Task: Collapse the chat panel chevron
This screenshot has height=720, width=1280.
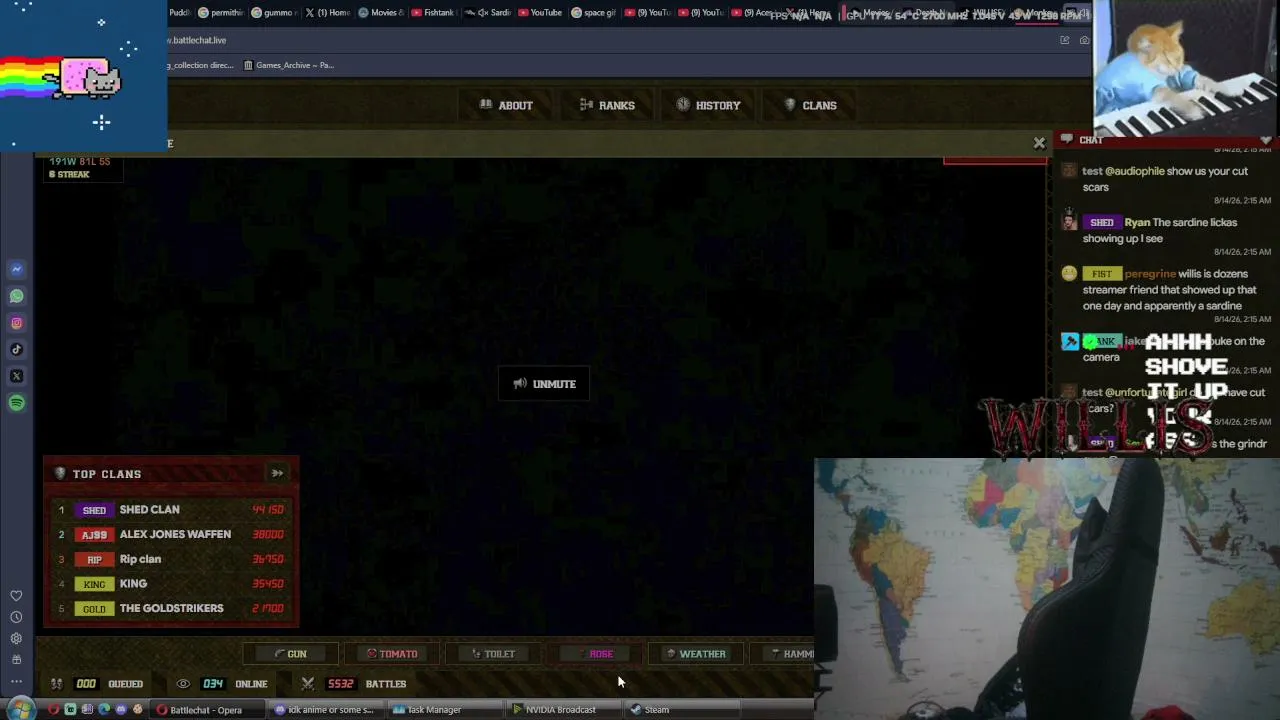Action: click(1266, 140)
